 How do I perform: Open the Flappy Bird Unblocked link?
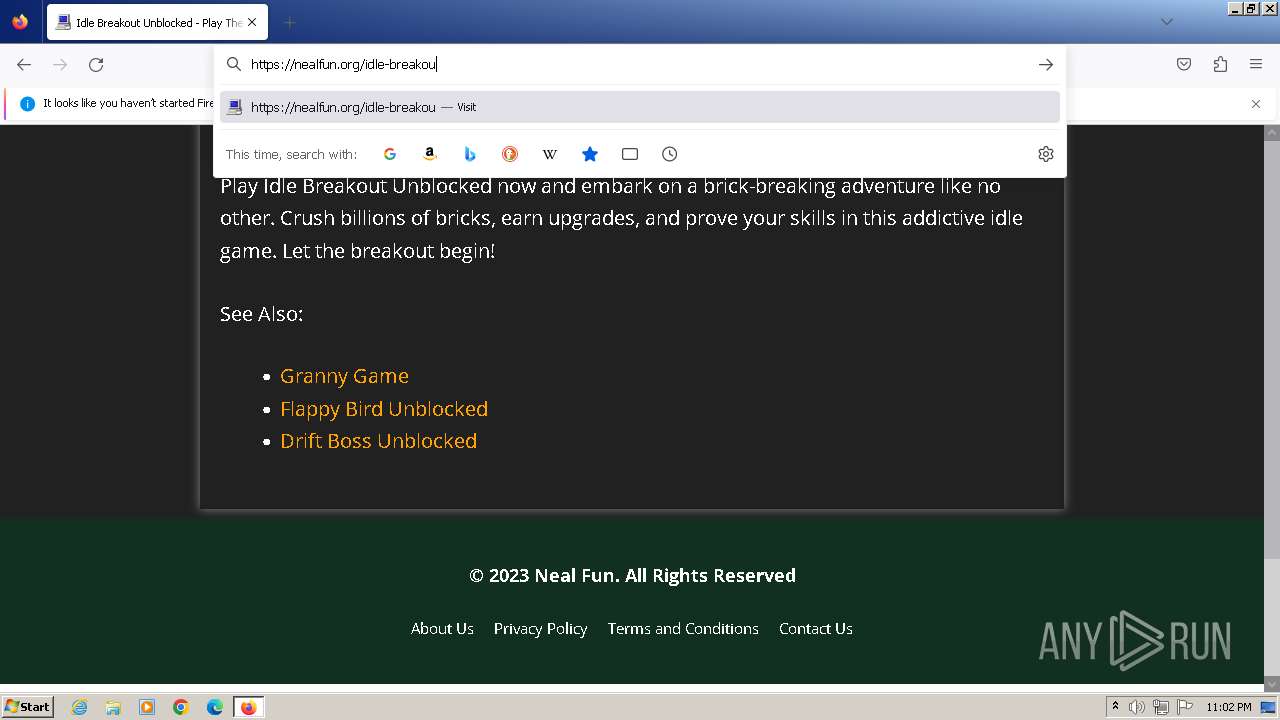tap(384, 409)
